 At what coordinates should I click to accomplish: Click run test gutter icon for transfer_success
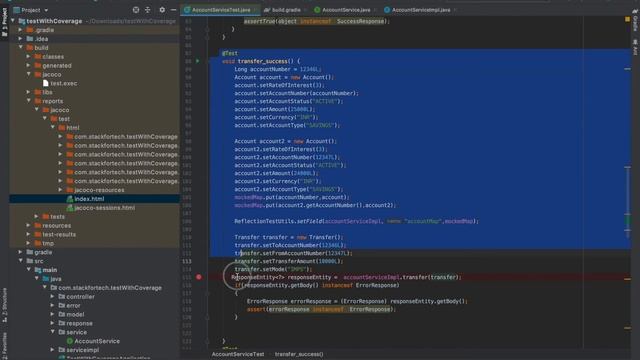tap(198, 61)
